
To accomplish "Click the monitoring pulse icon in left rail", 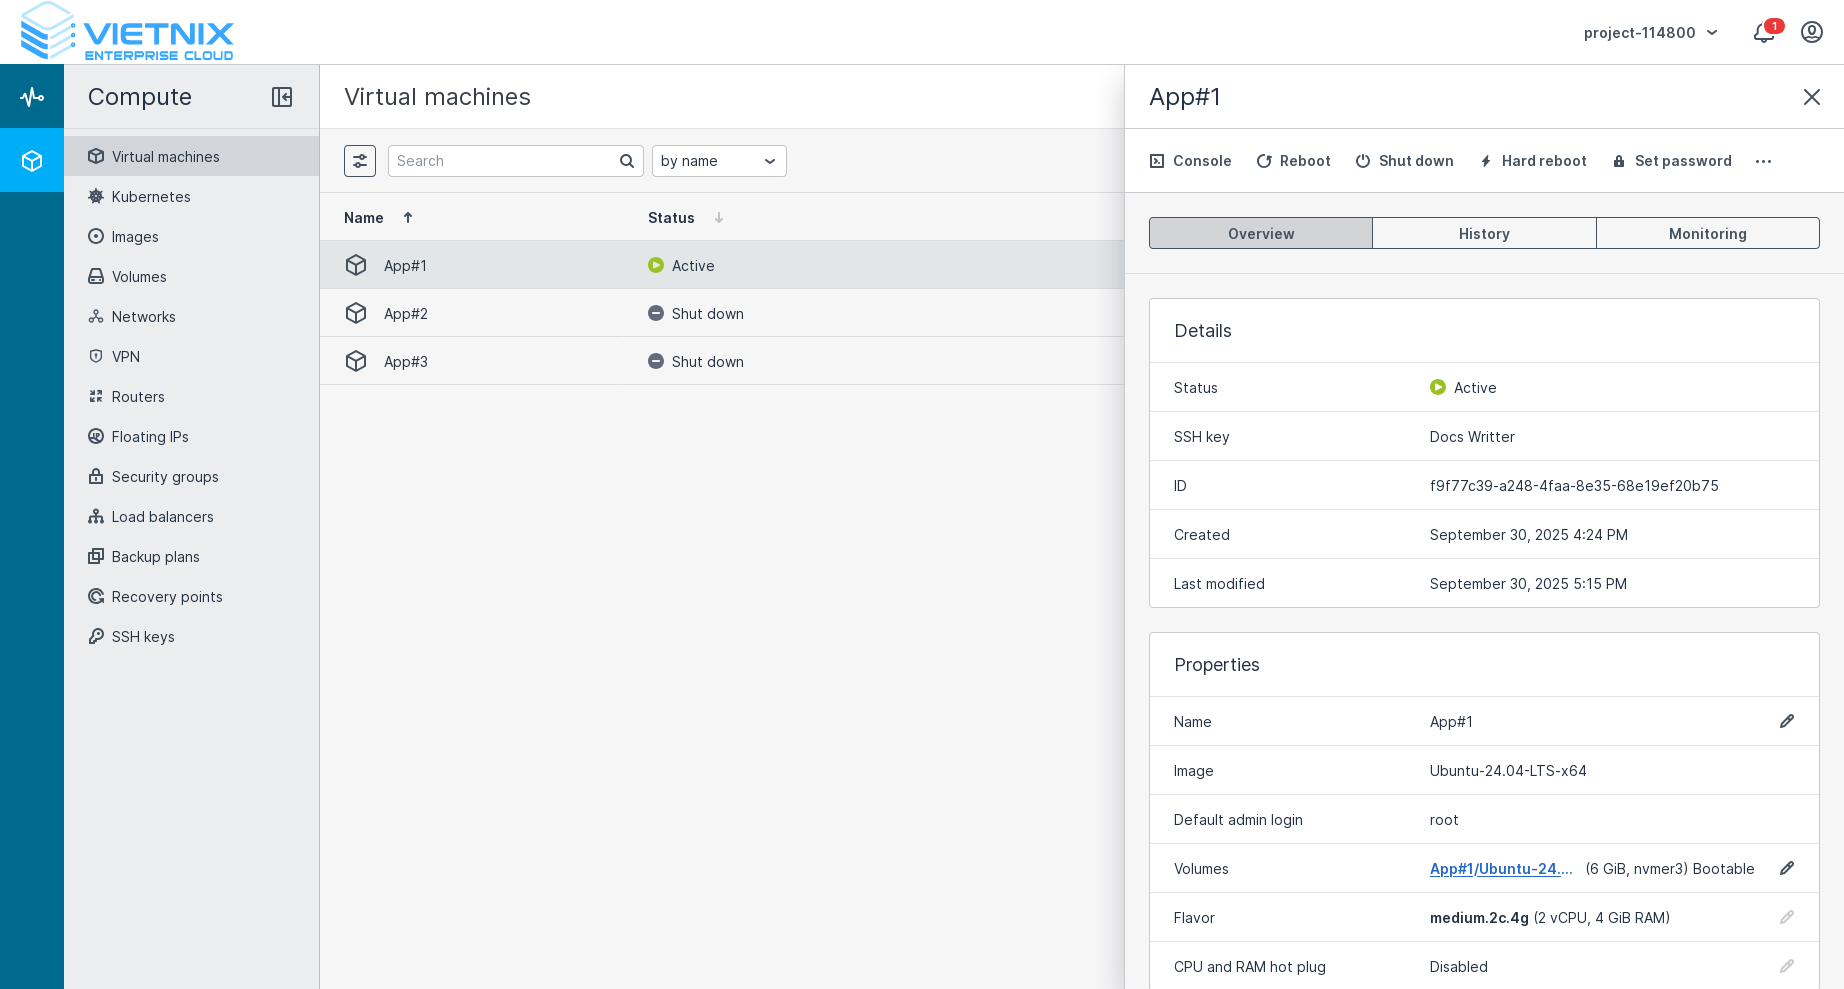I will pos(32,97).
